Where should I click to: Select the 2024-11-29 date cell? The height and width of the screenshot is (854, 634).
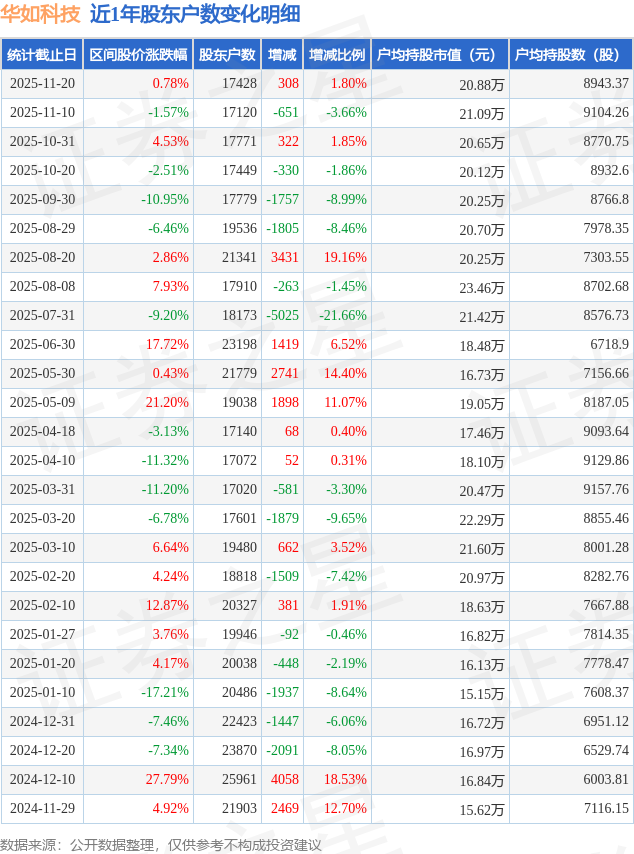[42, 809]
